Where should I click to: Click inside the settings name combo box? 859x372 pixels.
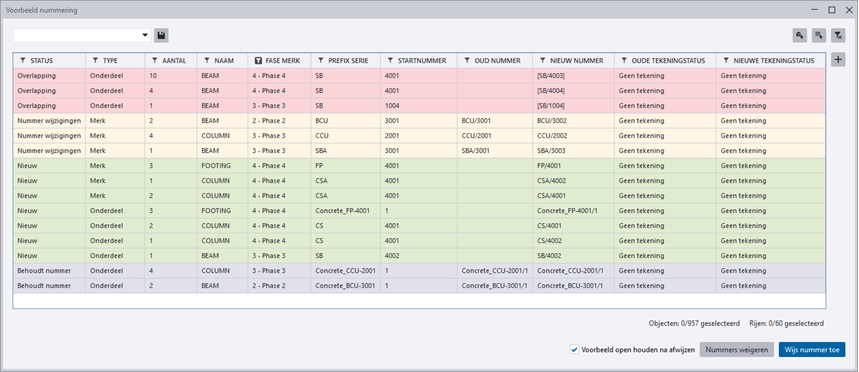point(77,36)
